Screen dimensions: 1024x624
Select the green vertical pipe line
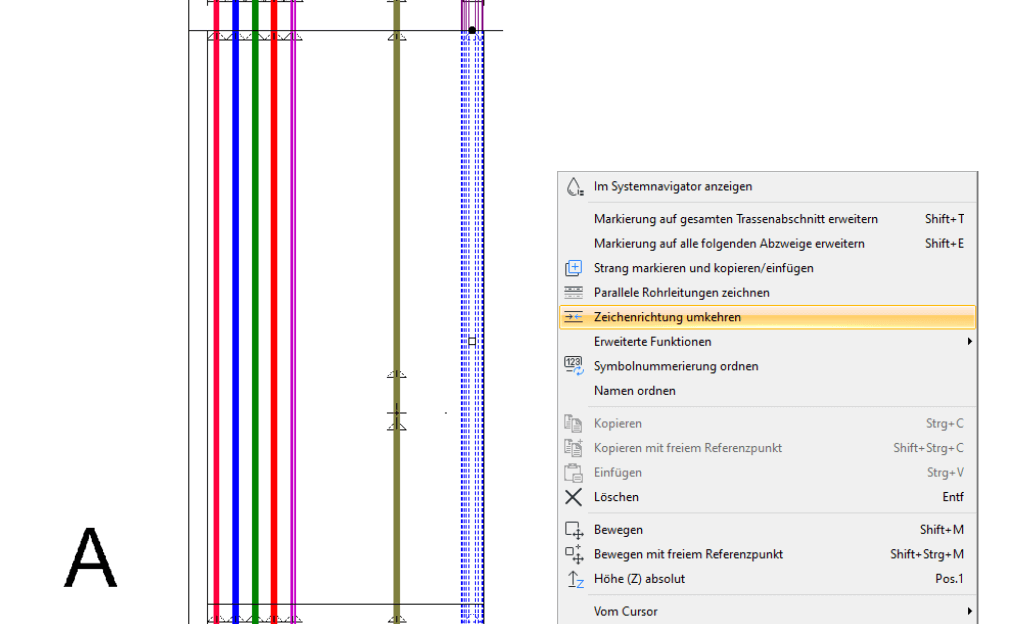(255, 300)
